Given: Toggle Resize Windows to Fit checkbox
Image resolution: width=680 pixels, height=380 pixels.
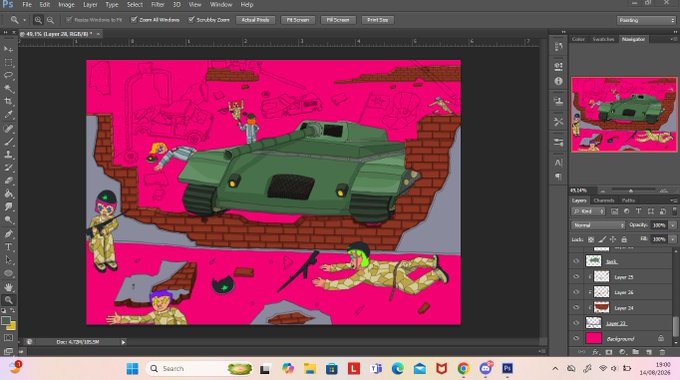Looking at the screenshot, I should (x=69, y=20).
